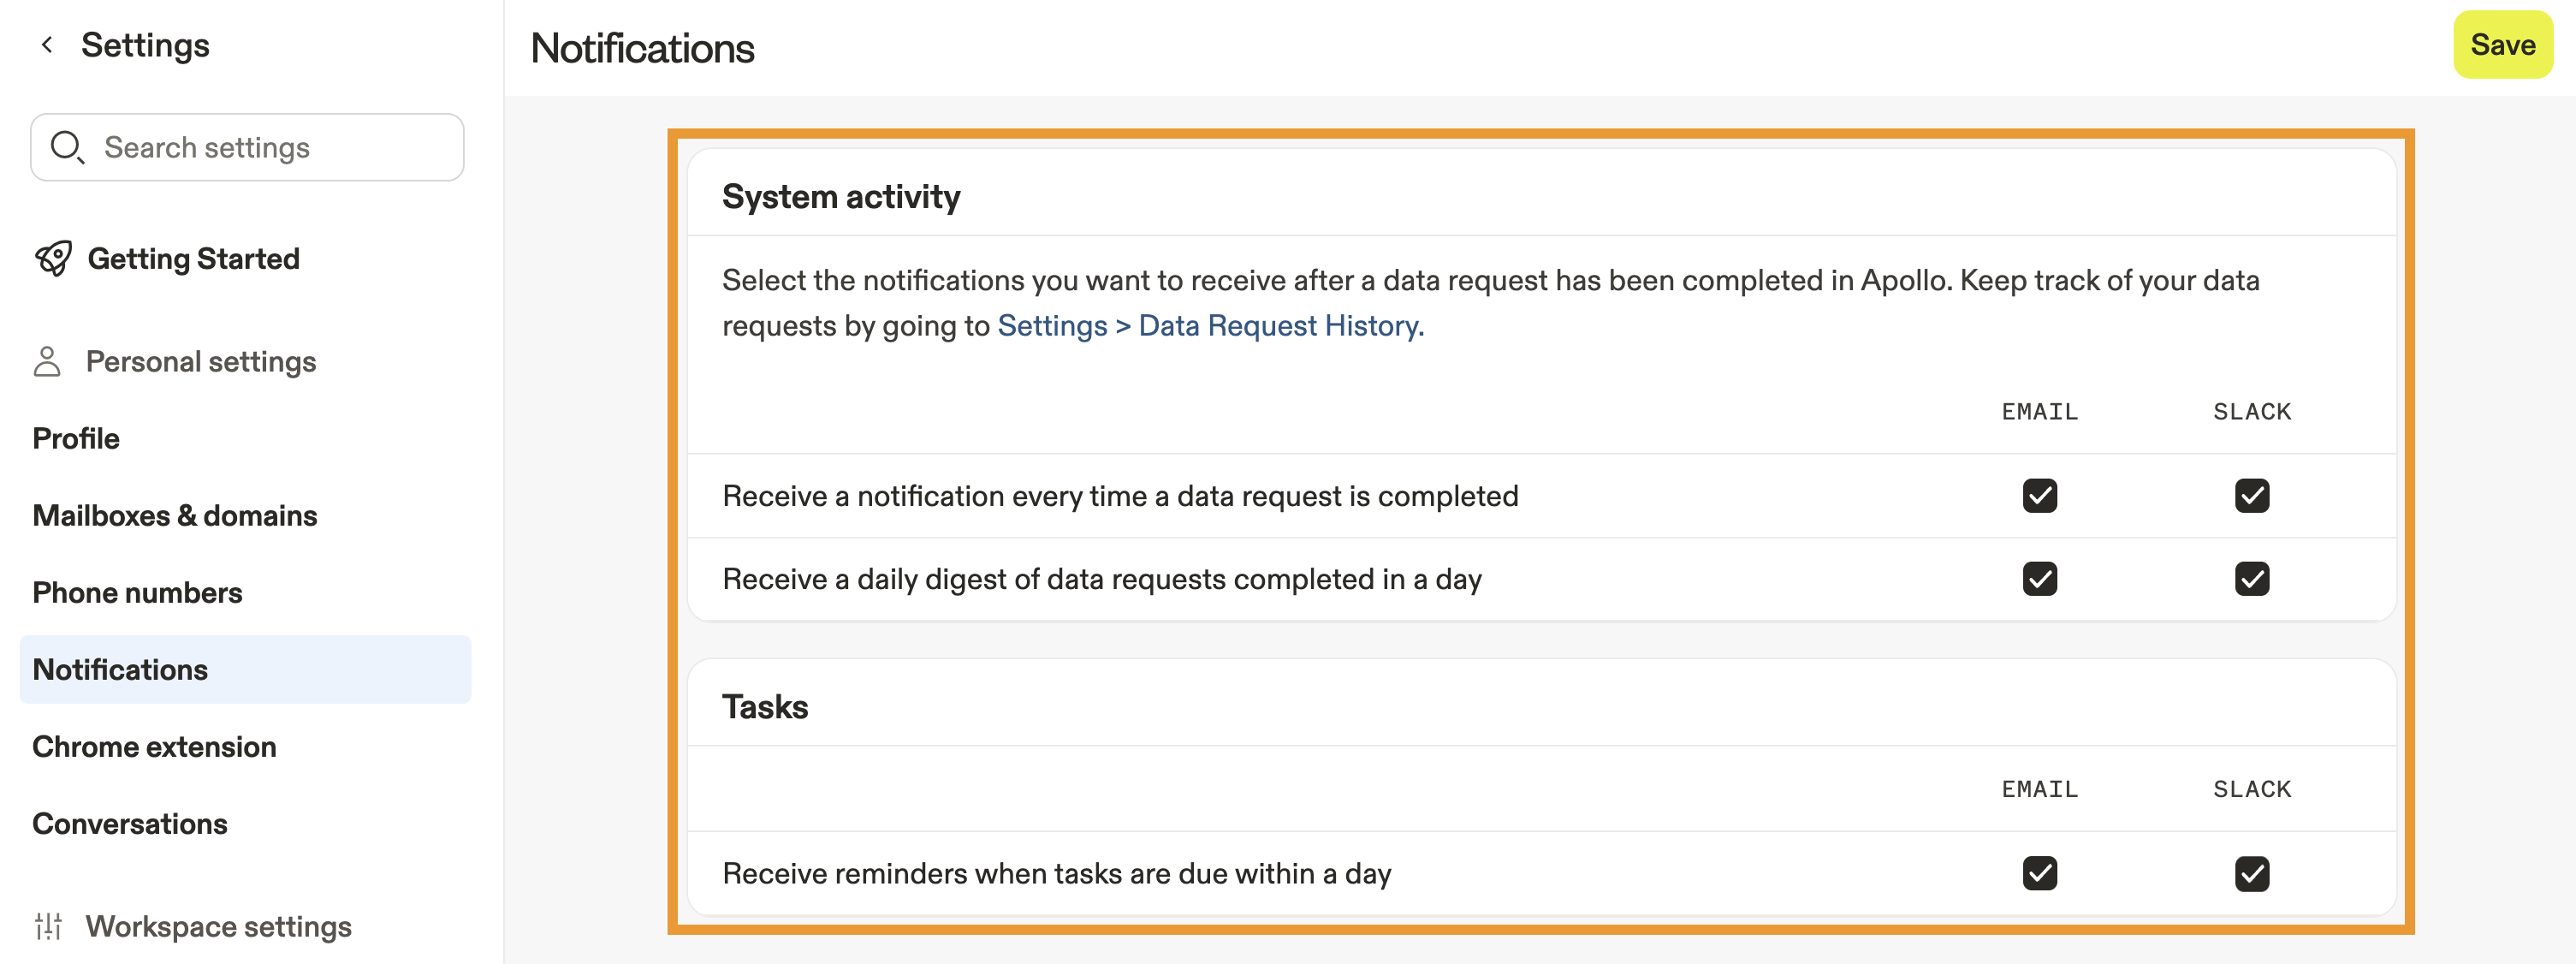Go to Mailboxes & domains settings
This screenshot has height=964, width=2576.
(x=175, y=515)
